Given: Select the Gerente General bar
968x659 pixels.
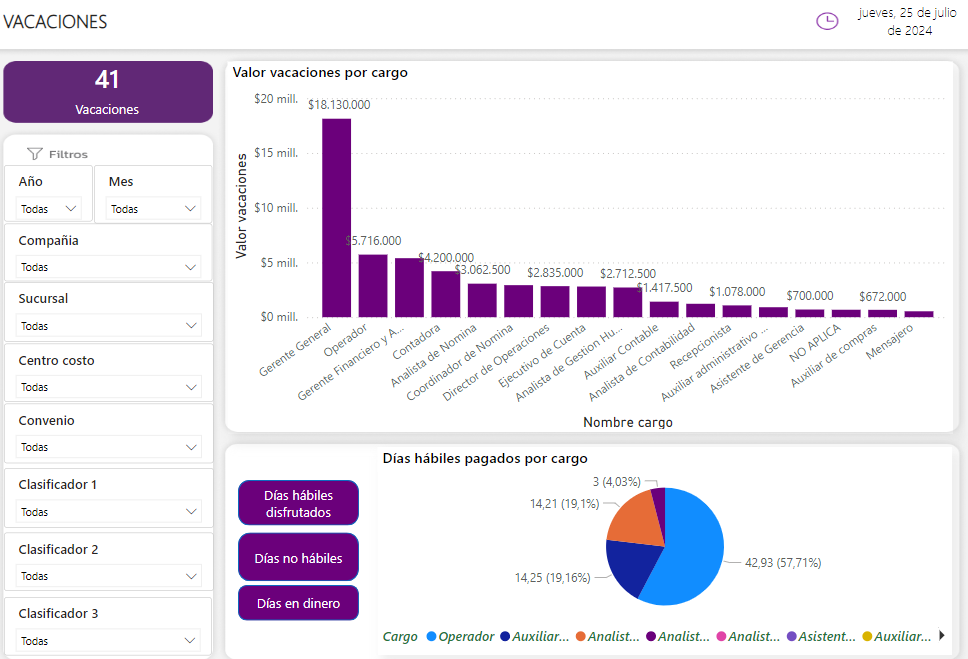Looking at the screenshot, I should tap(336, 218).
